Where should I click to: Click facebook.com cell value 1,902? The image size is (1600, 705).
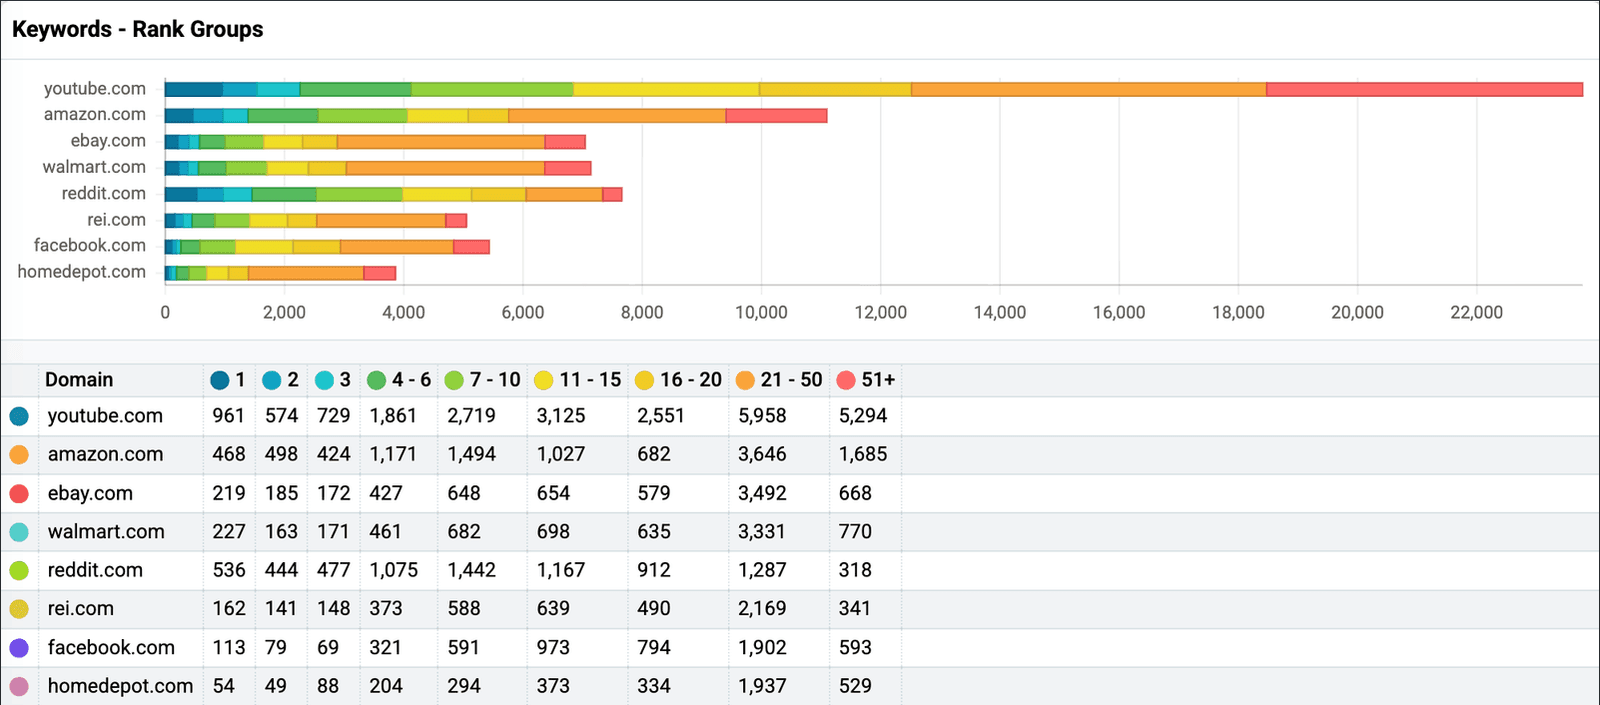(762, 647)
